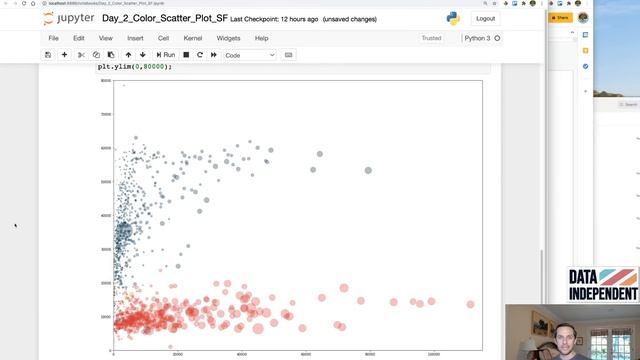Paste cells below using the clipboard icon
640x360 pixels.
(x=111, y=55)
